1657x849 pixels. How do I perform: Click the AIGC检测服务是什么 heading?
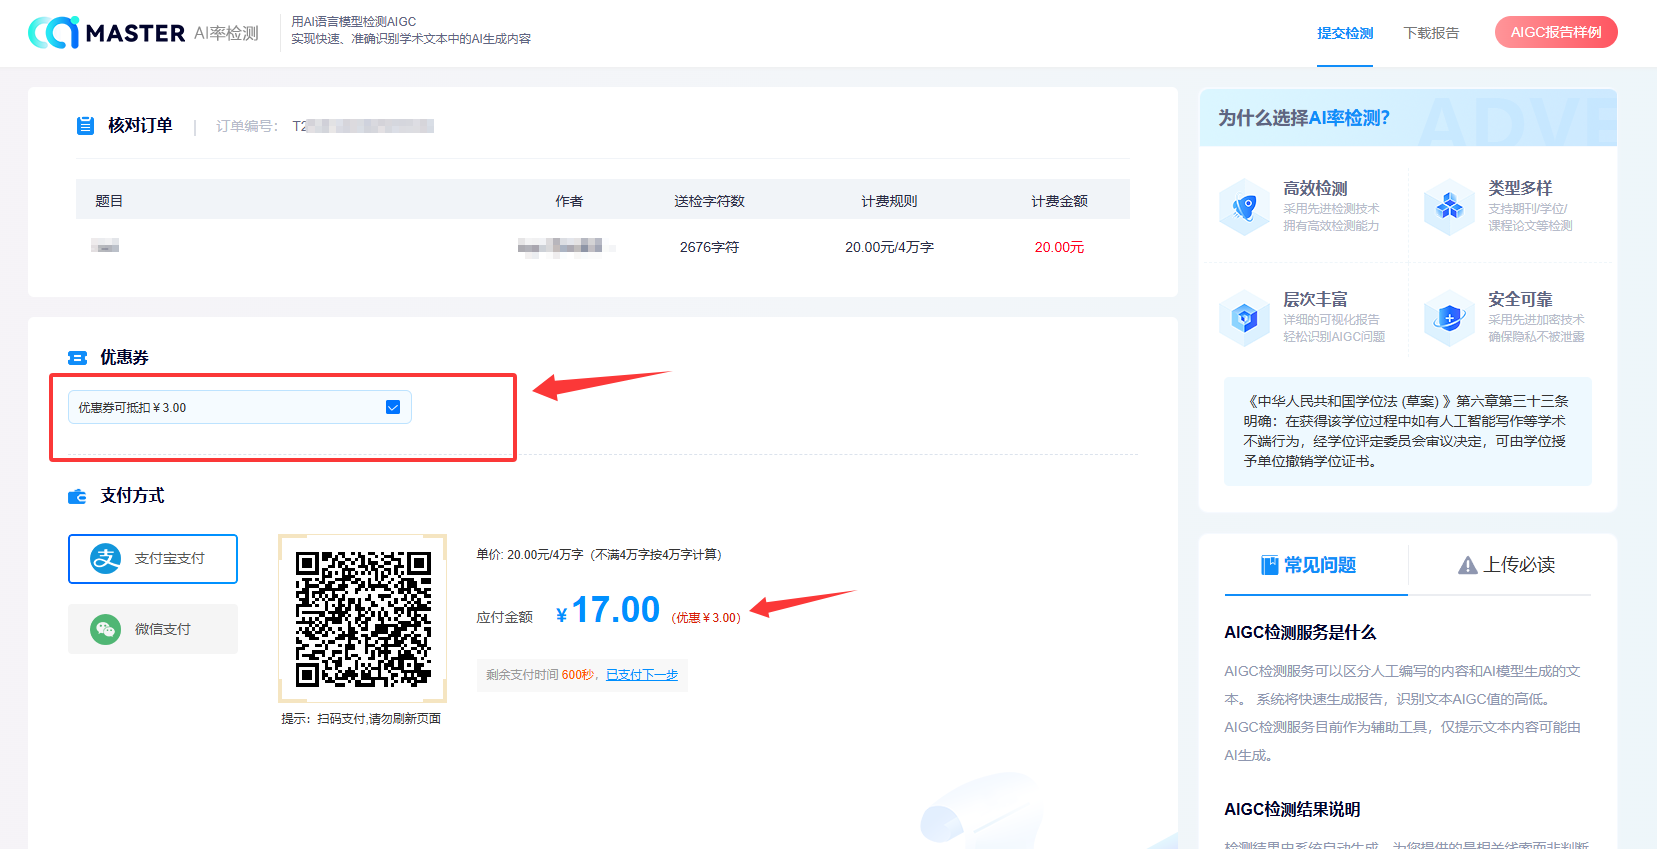1300,633
